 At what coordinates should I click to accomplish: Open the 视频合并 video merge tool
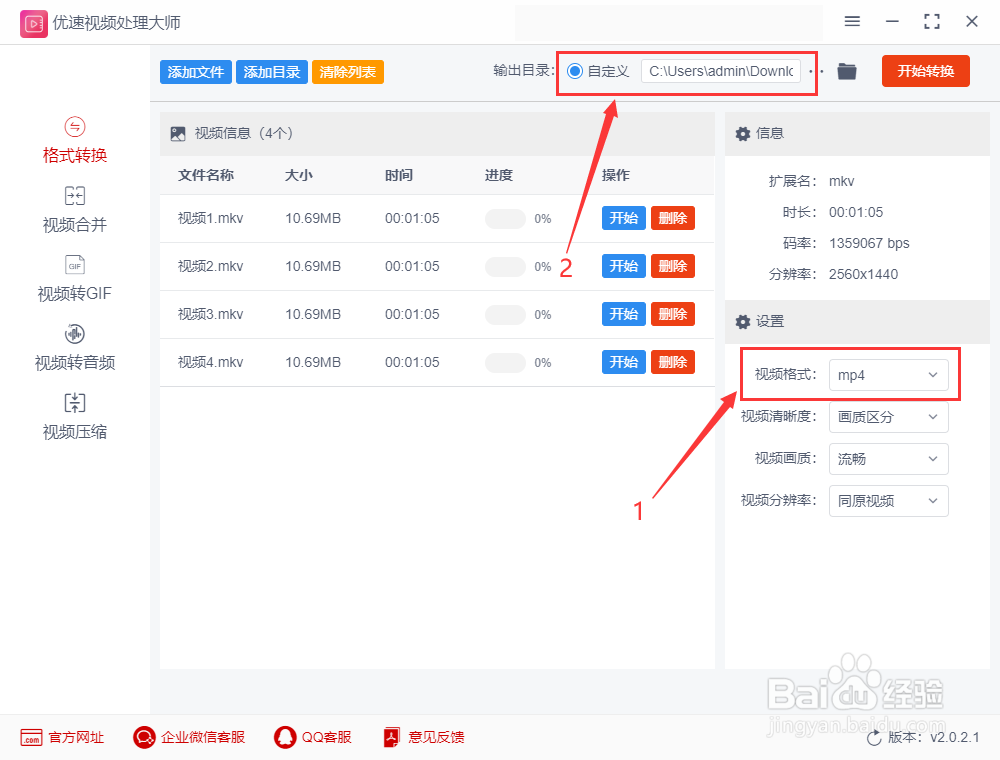pyautogui.click(x=74, y=209)
